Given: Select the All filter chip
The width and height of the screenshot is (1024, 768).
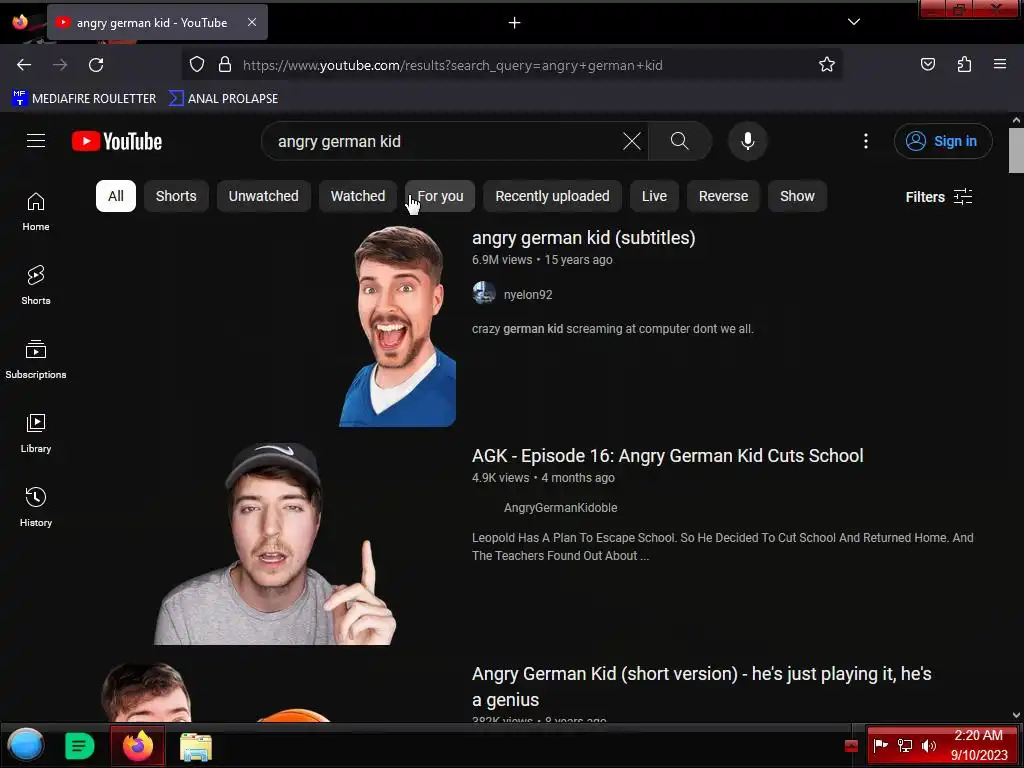Looking at the screenshot, I should (x=116, y=196).
